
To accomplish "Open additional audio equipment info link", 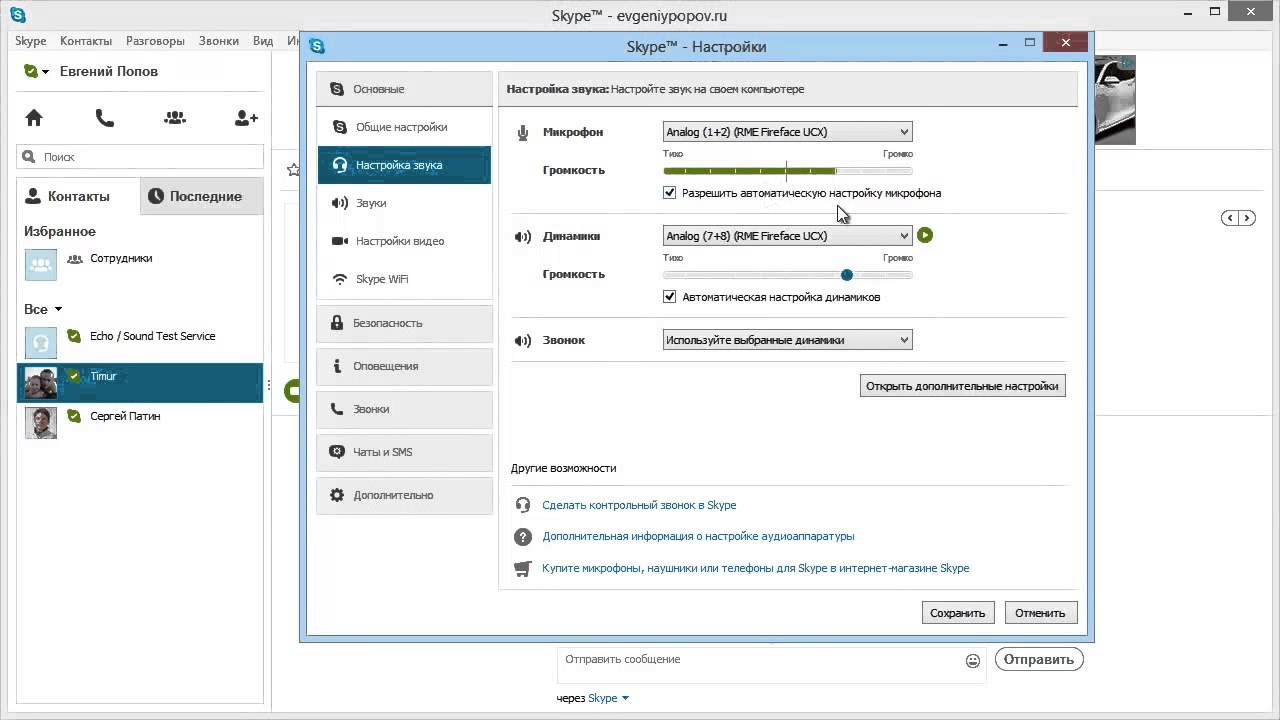I will (x=698, y=537).
